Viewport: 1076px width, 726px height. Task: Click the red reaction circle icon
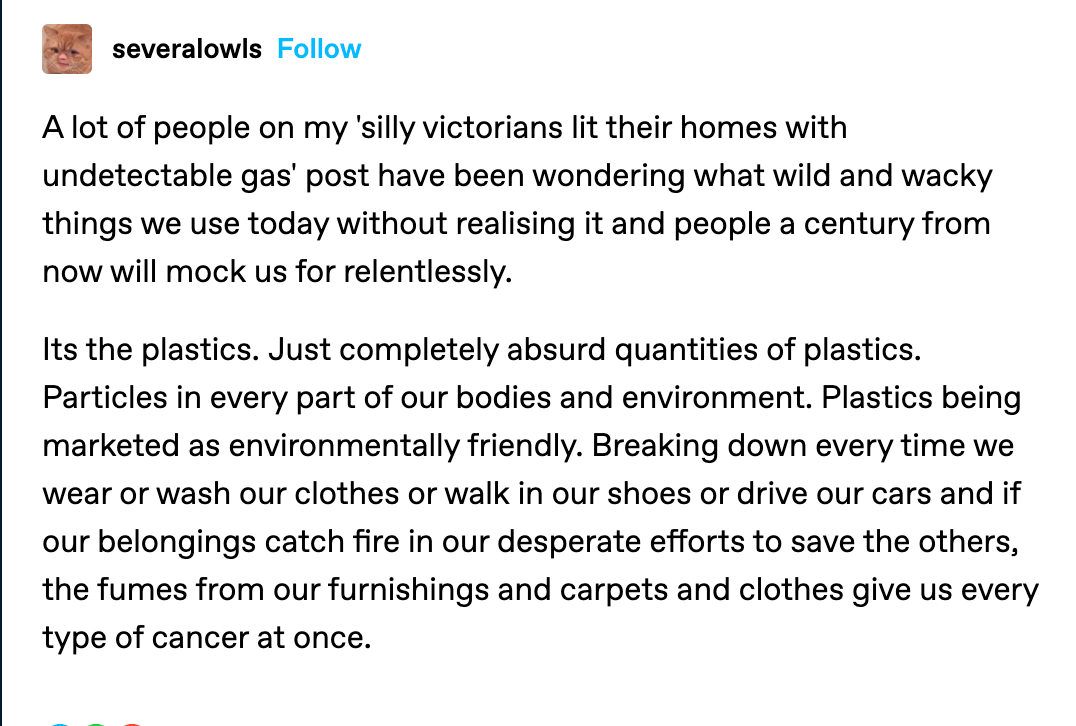(132, 724)
